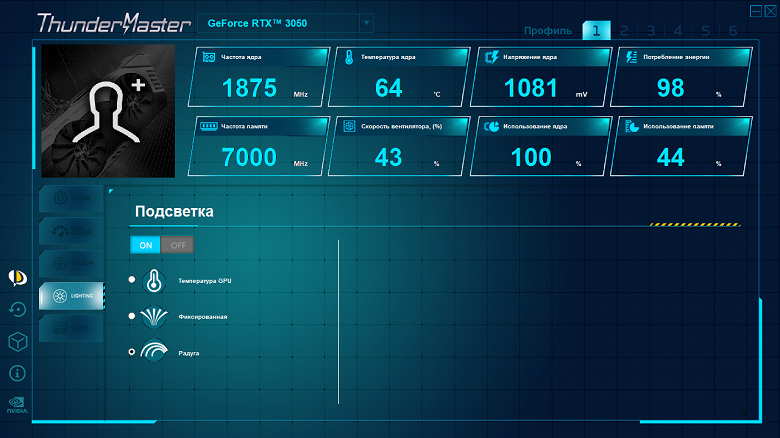Viewport: 780px width, 438px height.
Task: Click the power icon in Потребление энергии card
Action: click(632, 57)
